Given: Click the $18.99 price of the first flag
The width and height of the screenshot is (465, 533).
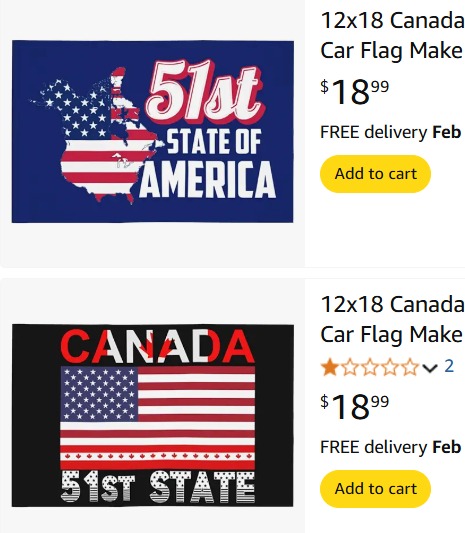Looking at the screenshot, I should [x=355, y=91].
